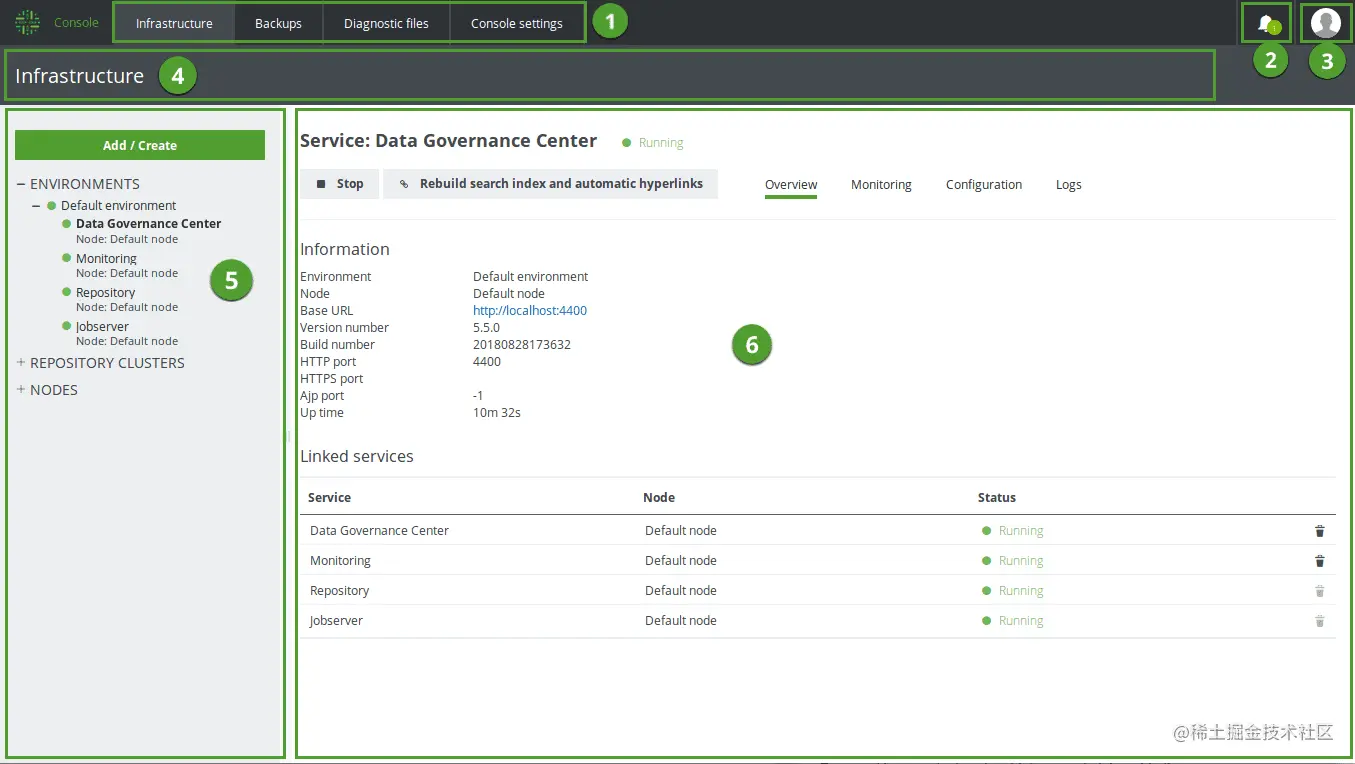Rebuild search index and automatic hyperlinks
1355x764 pixels.
click(x=550, y=184)
